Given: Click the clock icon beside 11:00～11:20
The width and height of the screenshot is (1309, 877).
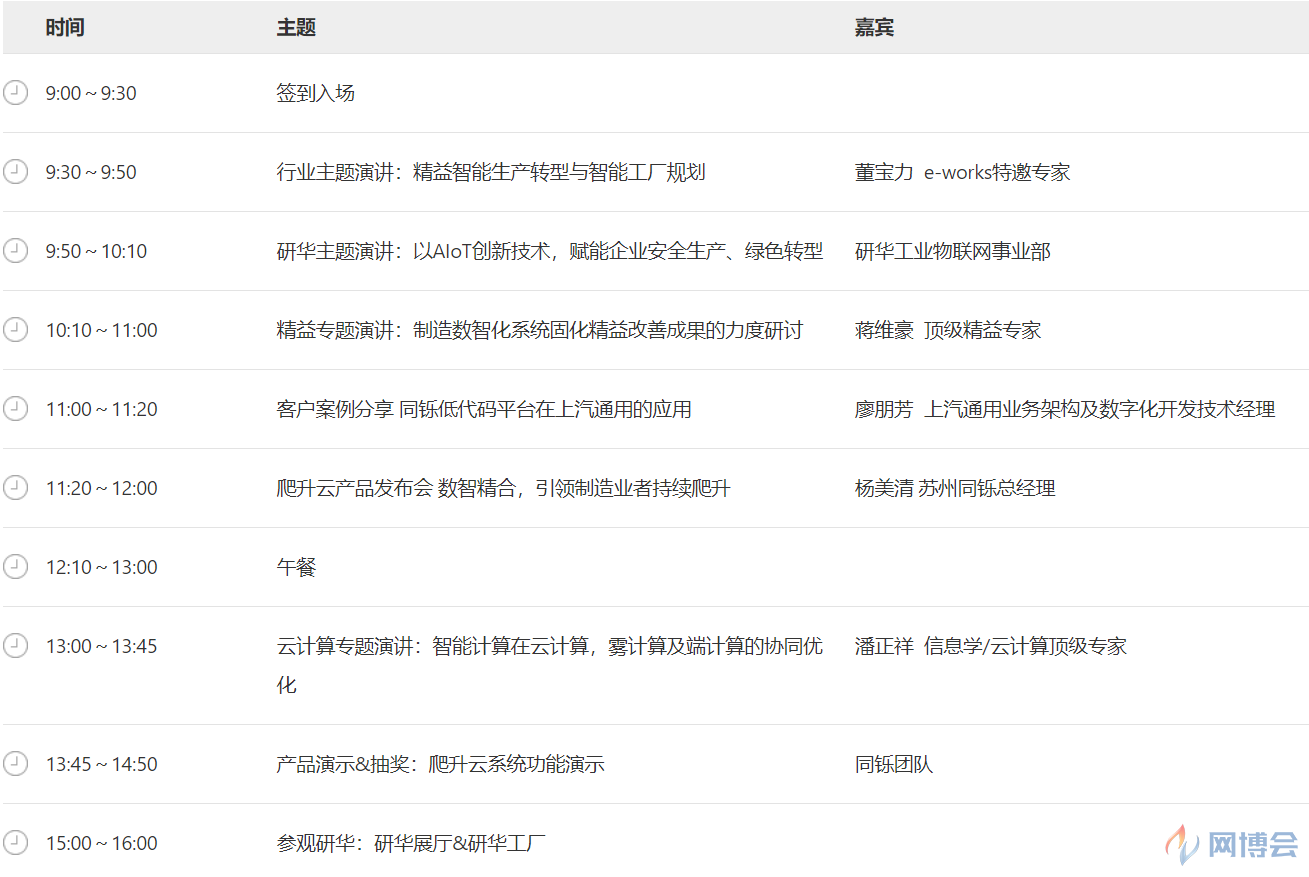Looking at the screenshot, I should [x=15, y=409].
